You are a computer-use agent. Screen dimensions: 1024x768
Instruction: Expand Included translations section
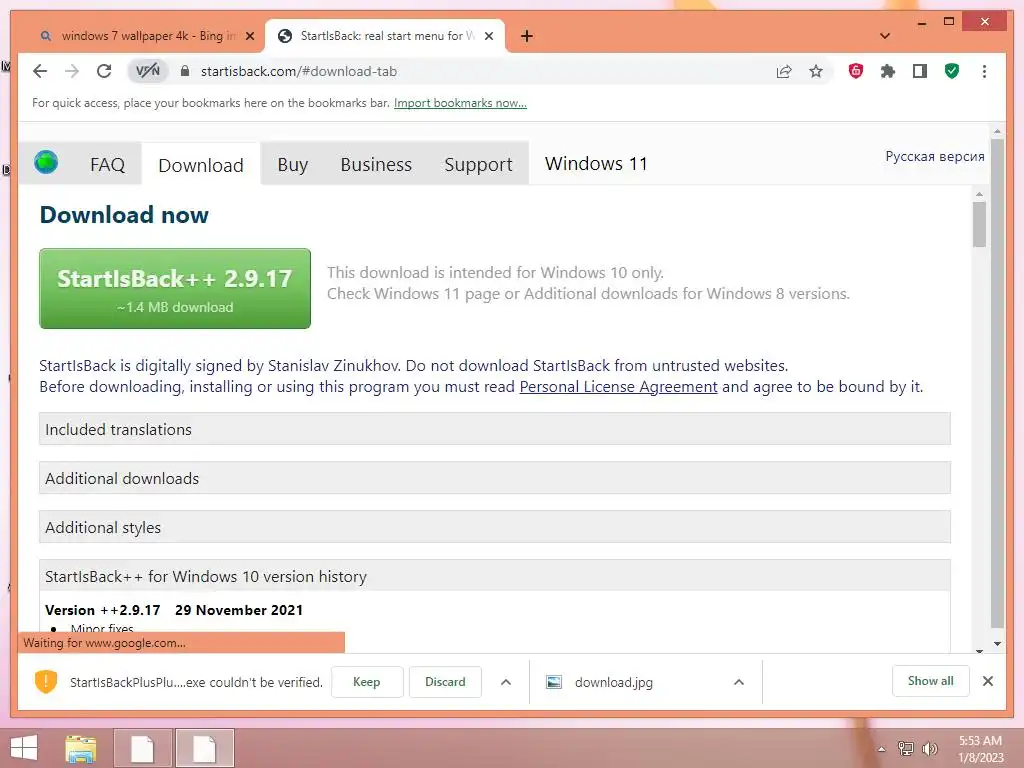494,429
